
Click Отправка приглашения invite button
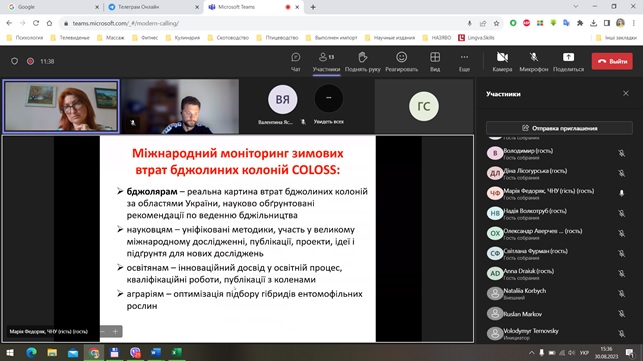559,128
